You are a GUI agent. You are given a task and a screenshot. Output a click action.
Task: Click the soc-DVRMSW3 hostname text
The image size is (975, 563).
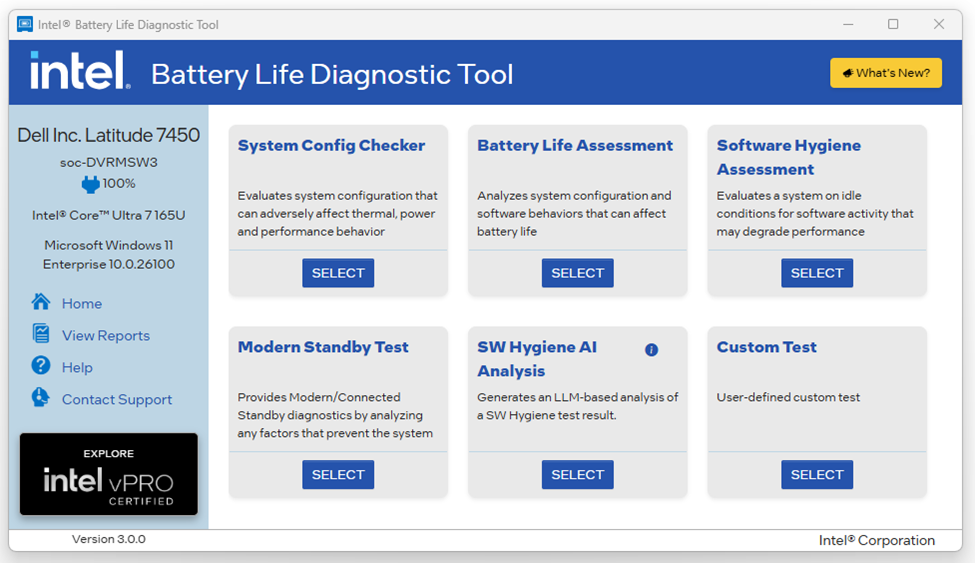pyautogui.click(x=109, y=162)
